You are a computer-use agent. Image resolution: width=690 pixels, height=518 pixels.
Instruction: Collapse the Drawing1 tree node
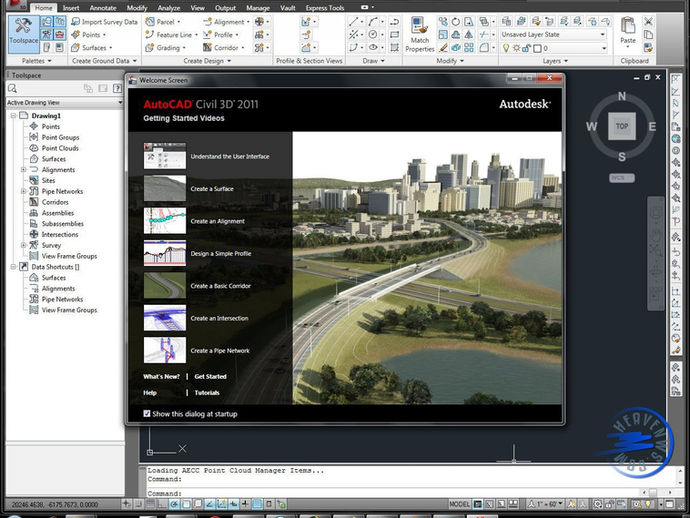(x=13, y=115)
